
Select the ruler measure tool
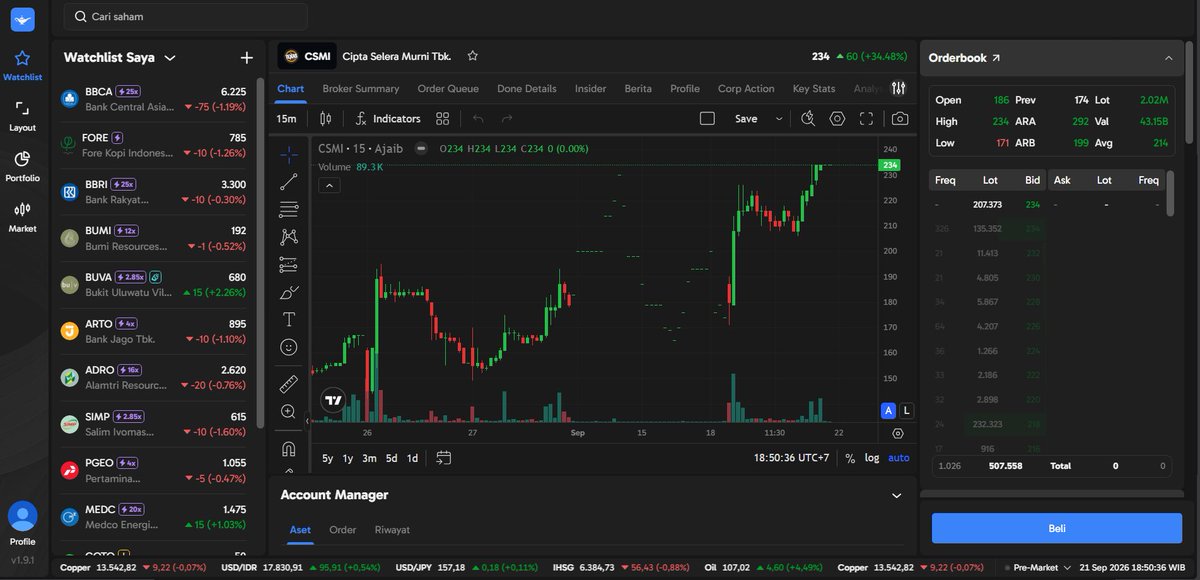tap(289, 384)
